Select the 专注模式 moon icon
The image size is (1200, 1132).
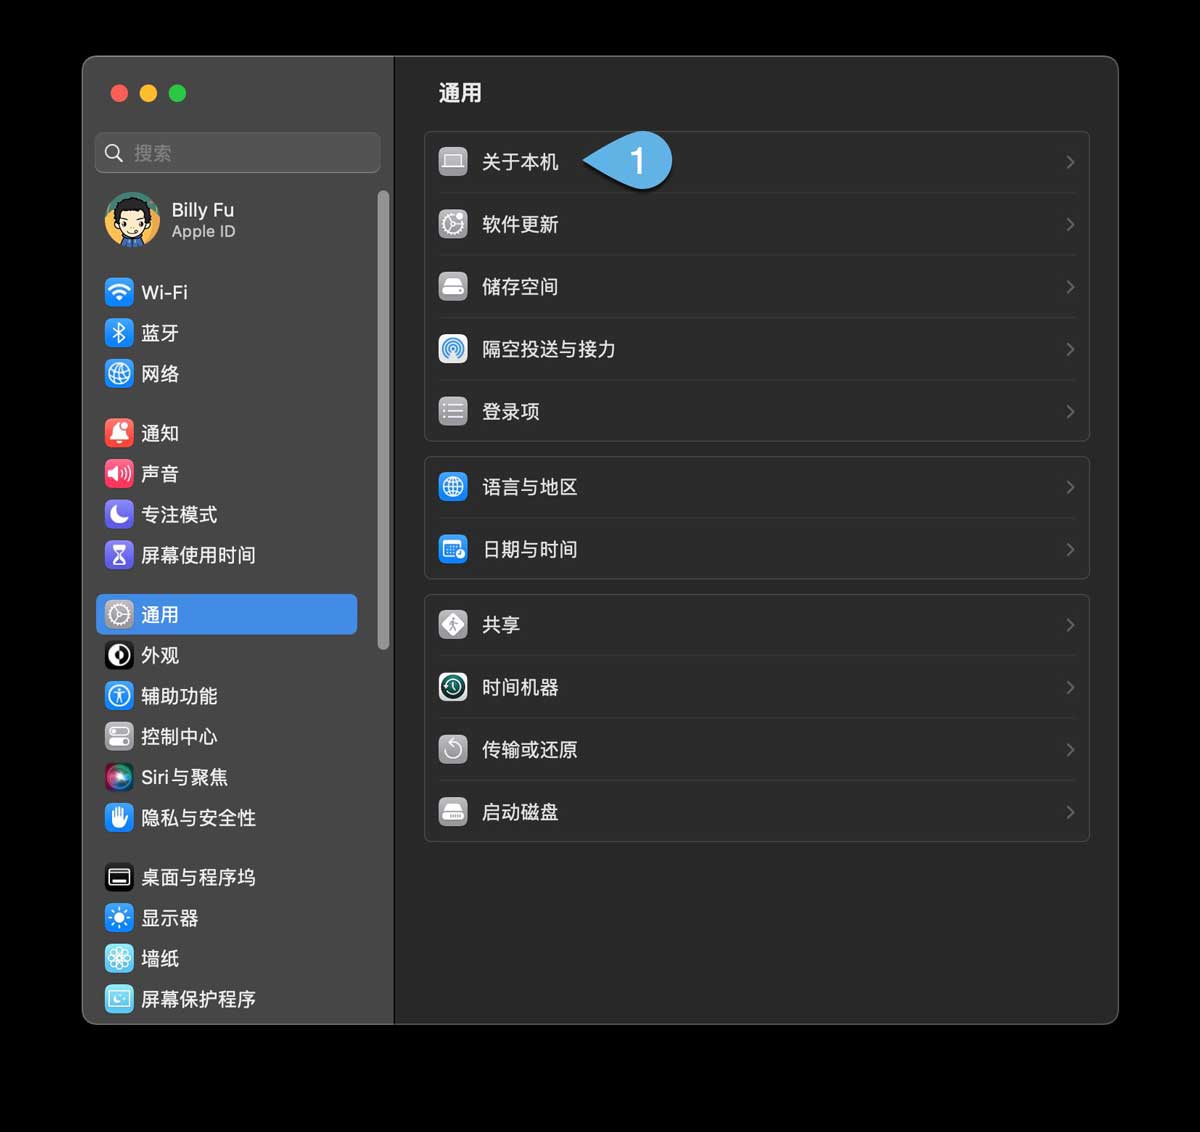[x=119, y=514]
